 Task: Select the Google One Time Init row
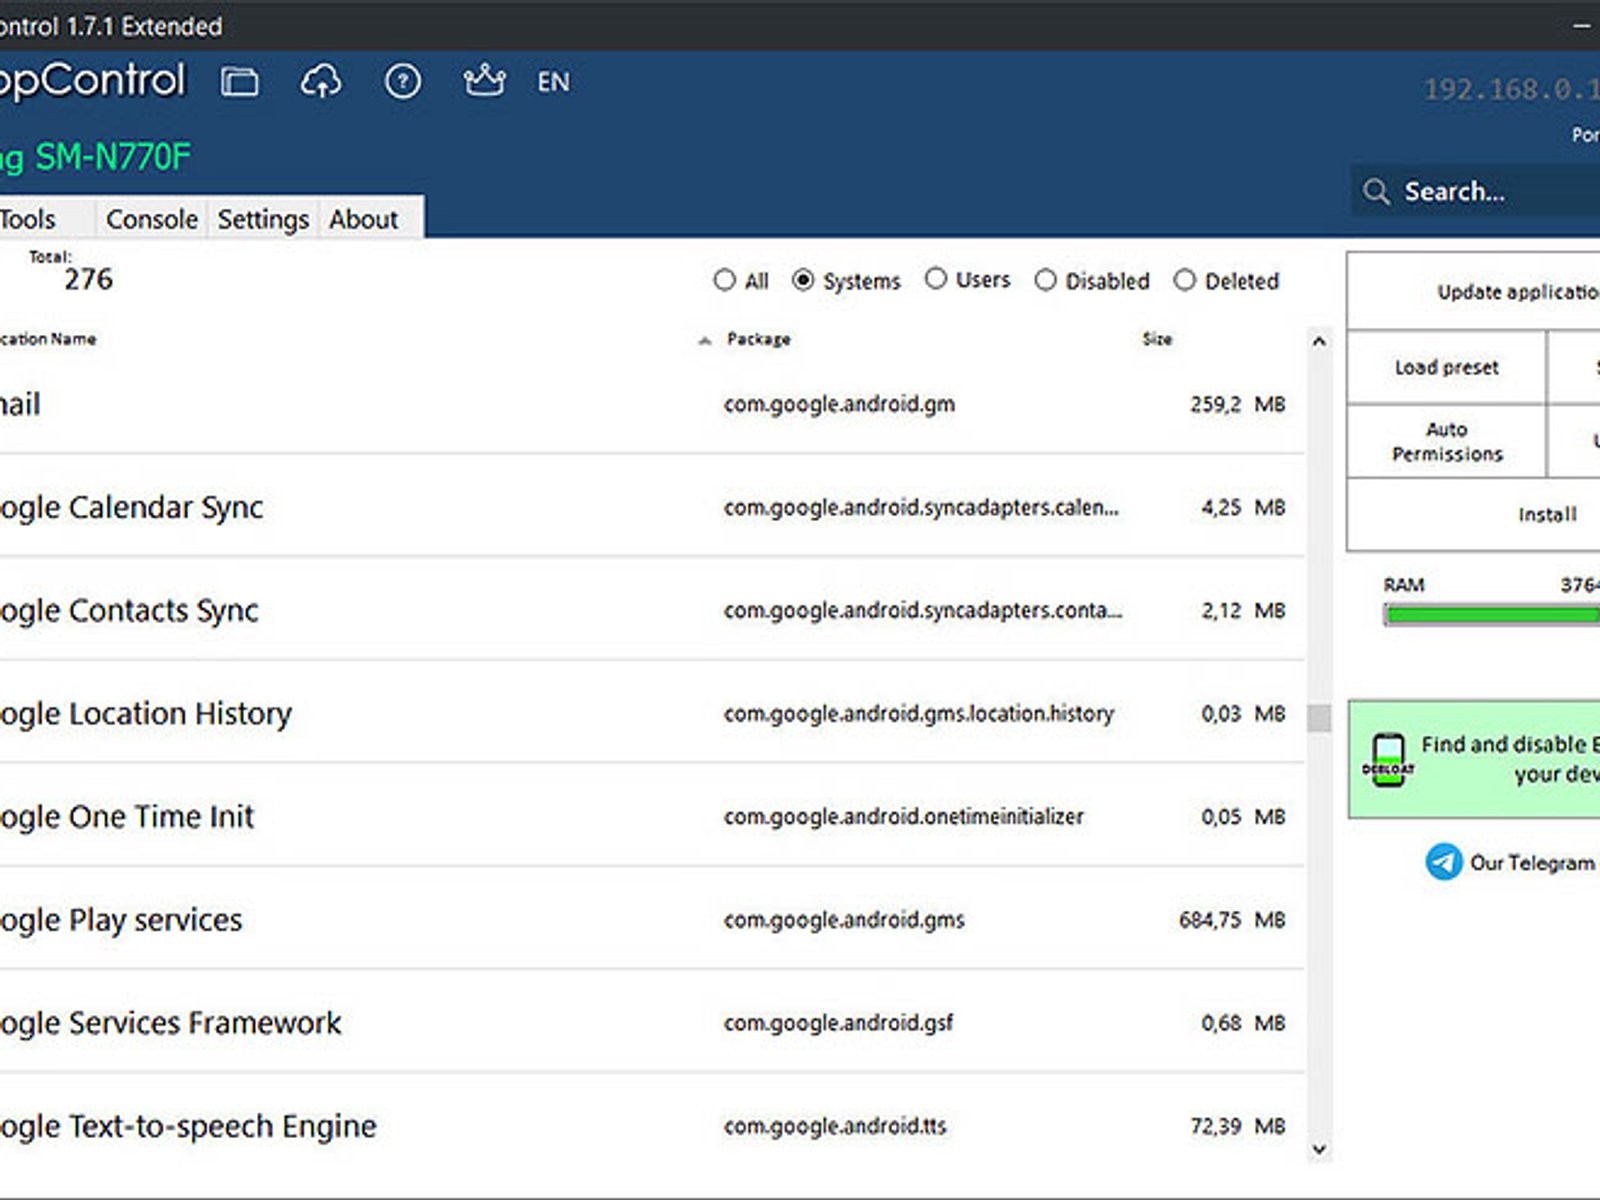pos(652,816)
